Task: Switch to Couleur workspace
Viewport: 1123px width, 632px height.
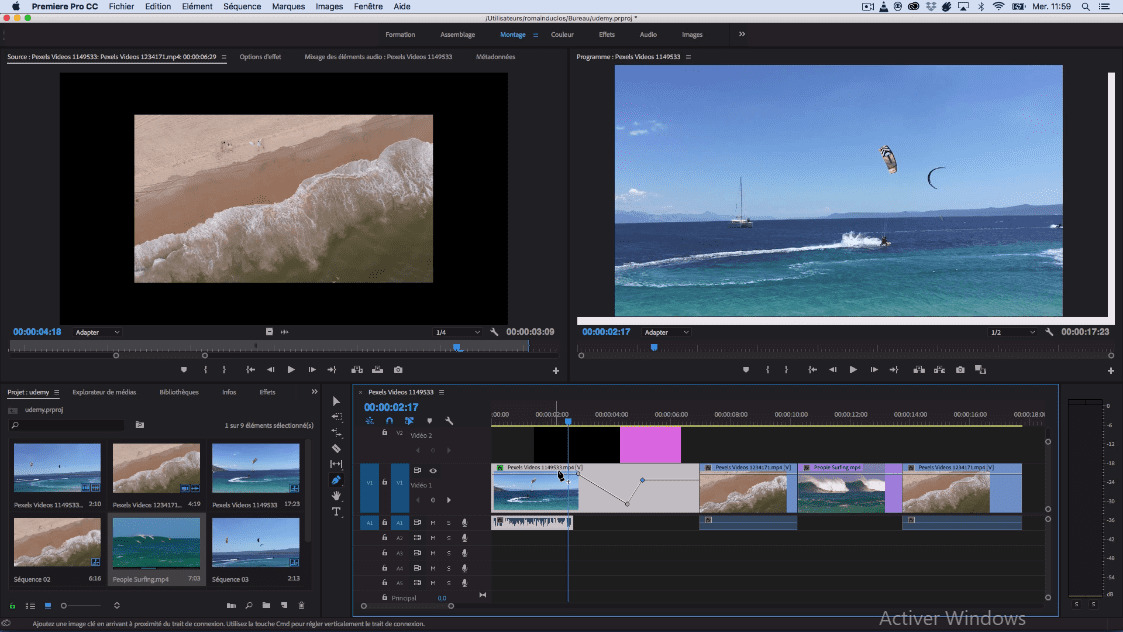Action: 562,34
